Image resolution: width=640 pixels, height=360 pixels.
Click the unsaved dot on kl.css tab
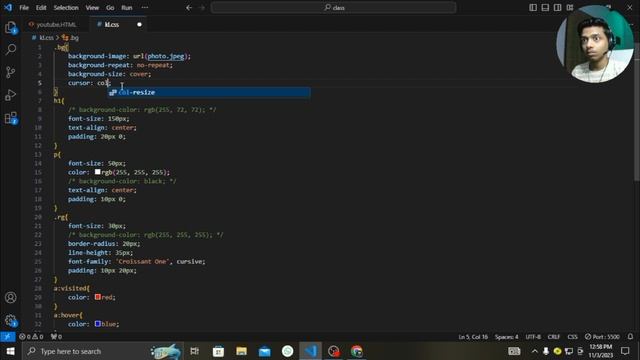pos(140,24)
